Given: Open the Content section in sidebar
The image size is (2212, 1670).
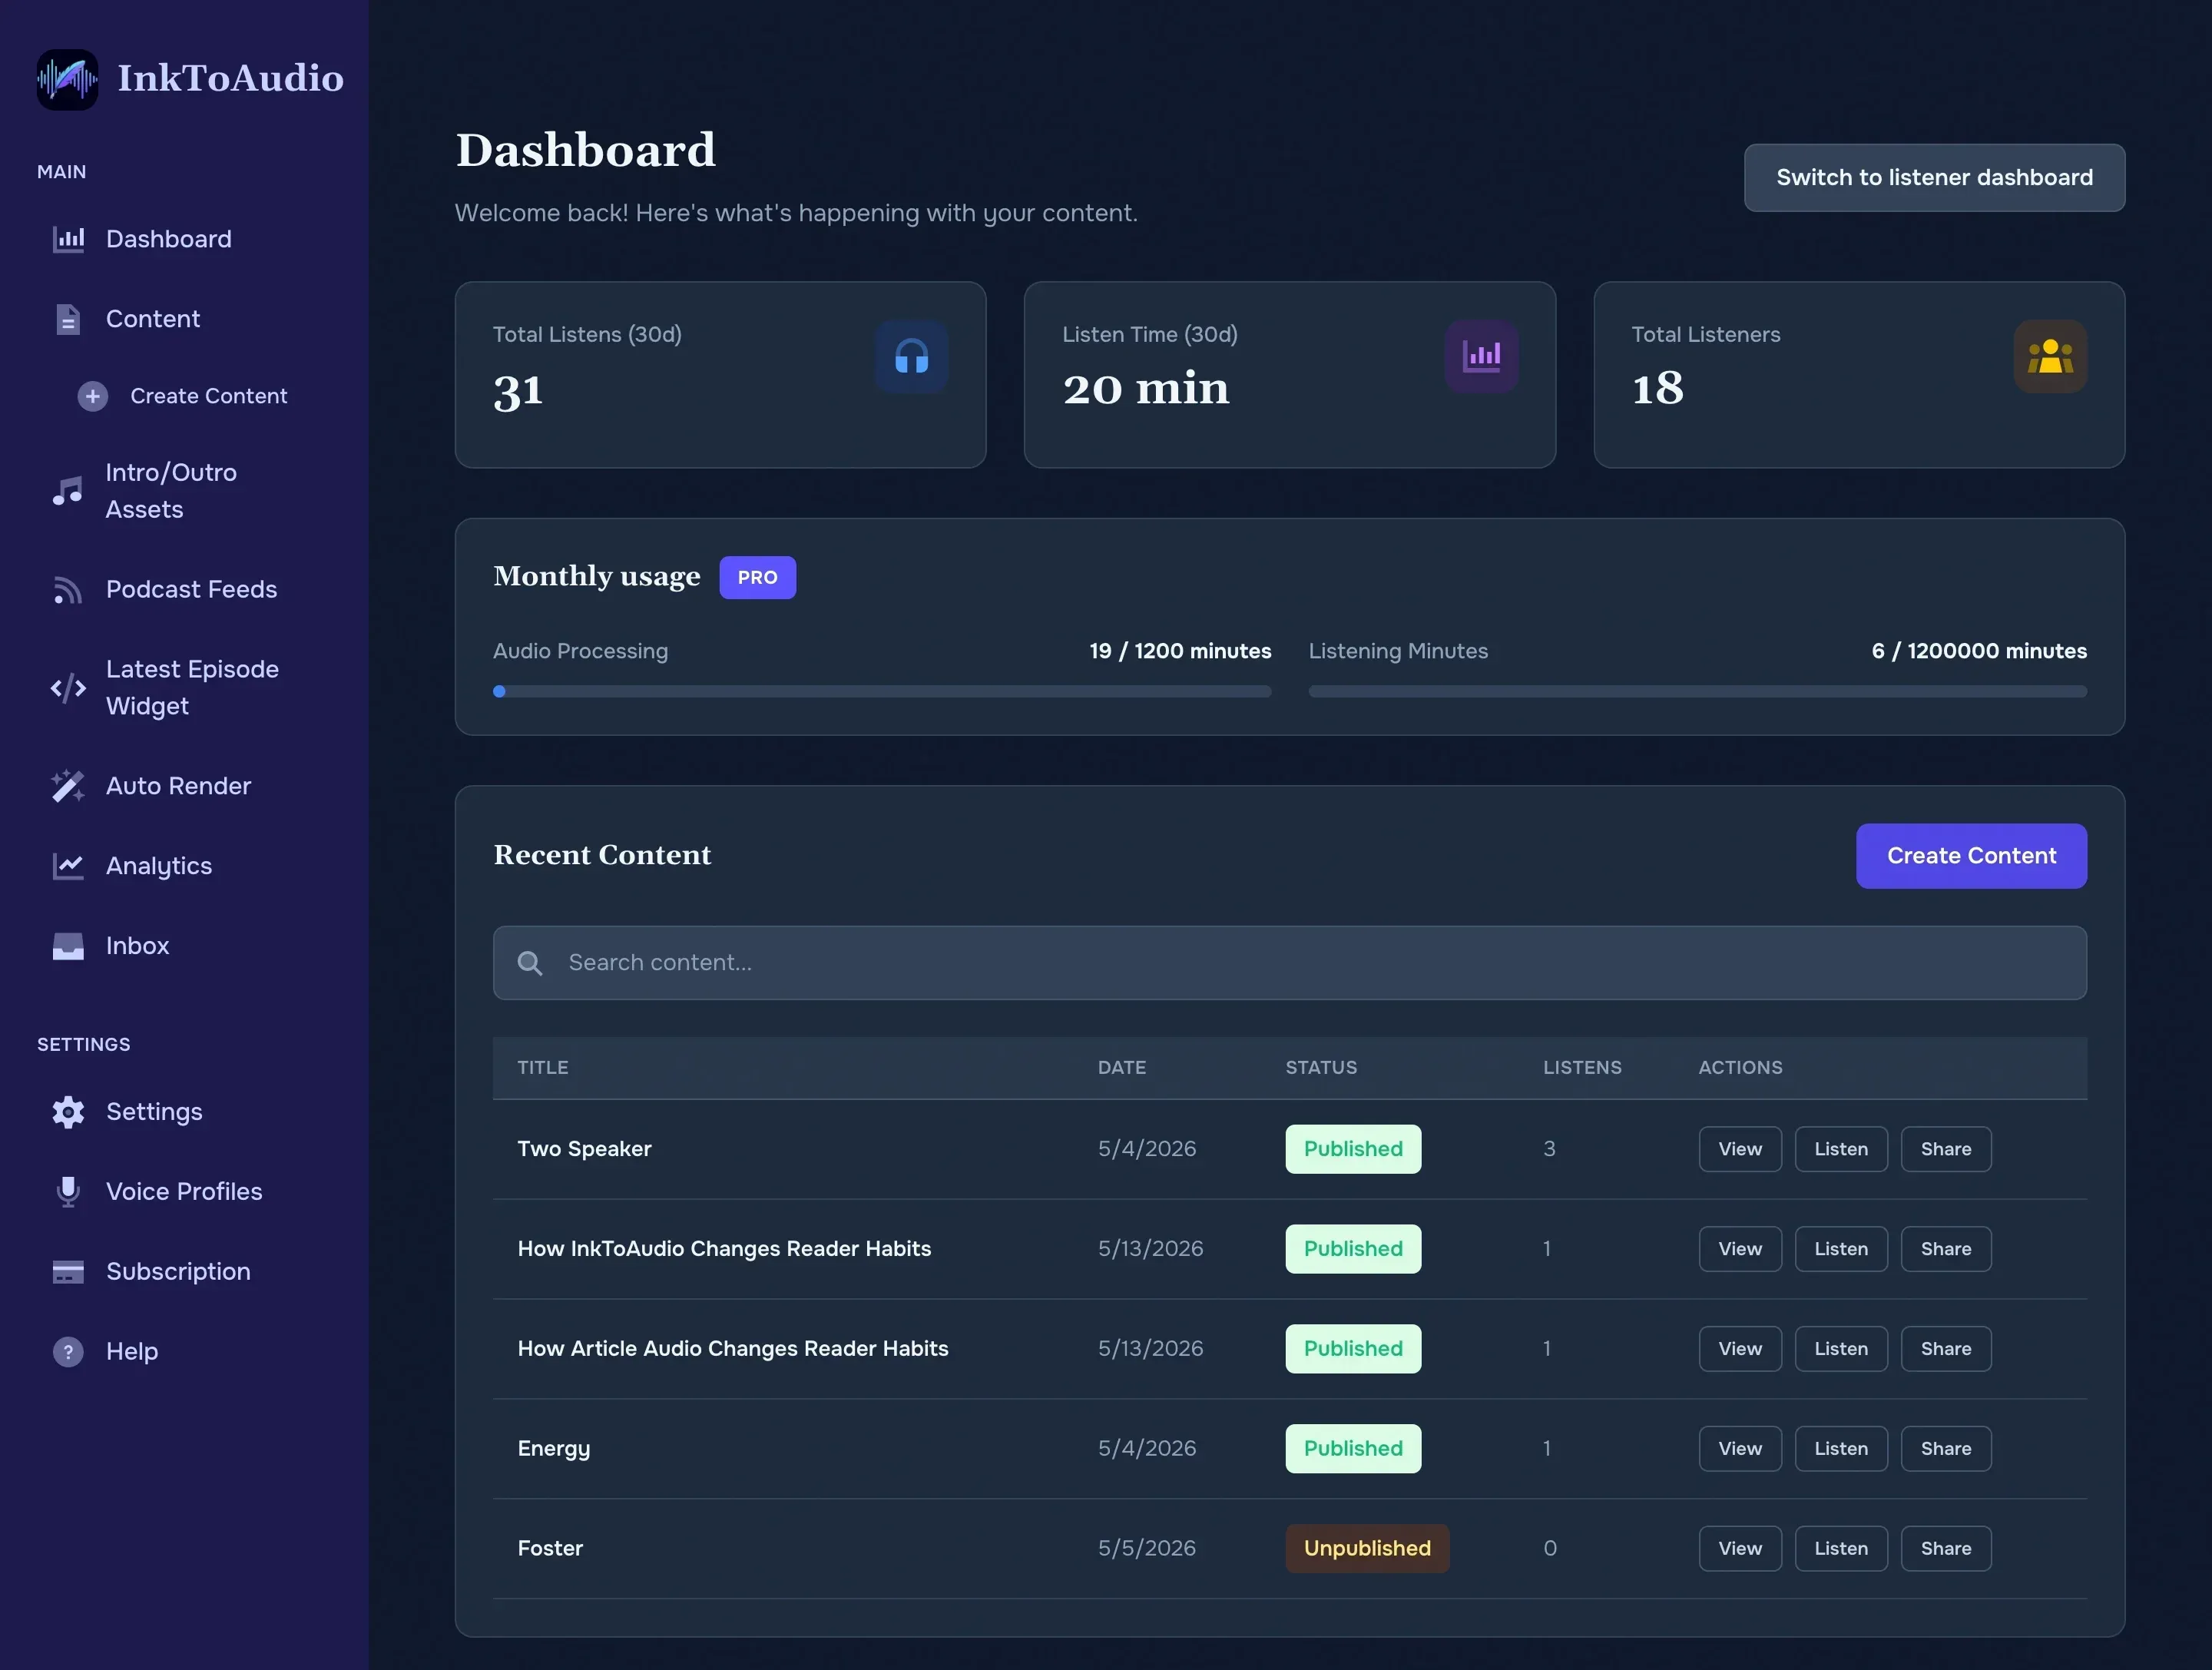Looking at the screenshot, I should pyautogui.click(x=153, y=319).
